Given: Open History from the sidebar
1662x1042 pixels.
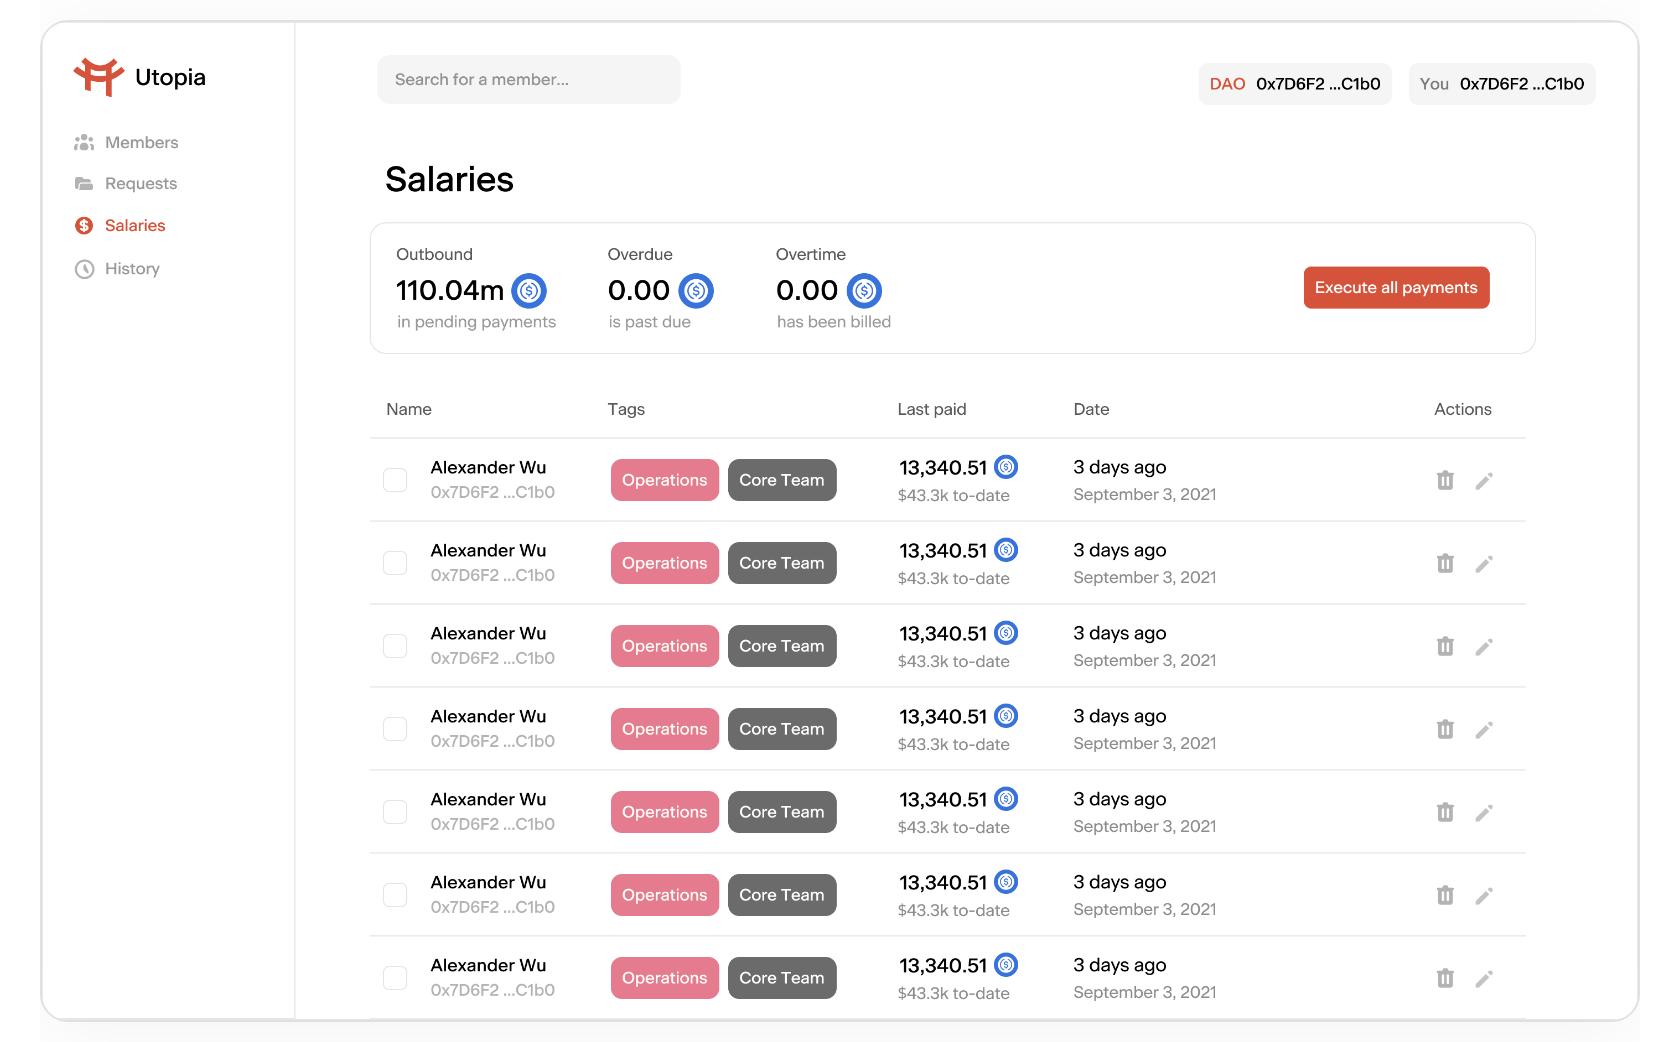Looking at the screenshot, I should (x=132, y=269).
